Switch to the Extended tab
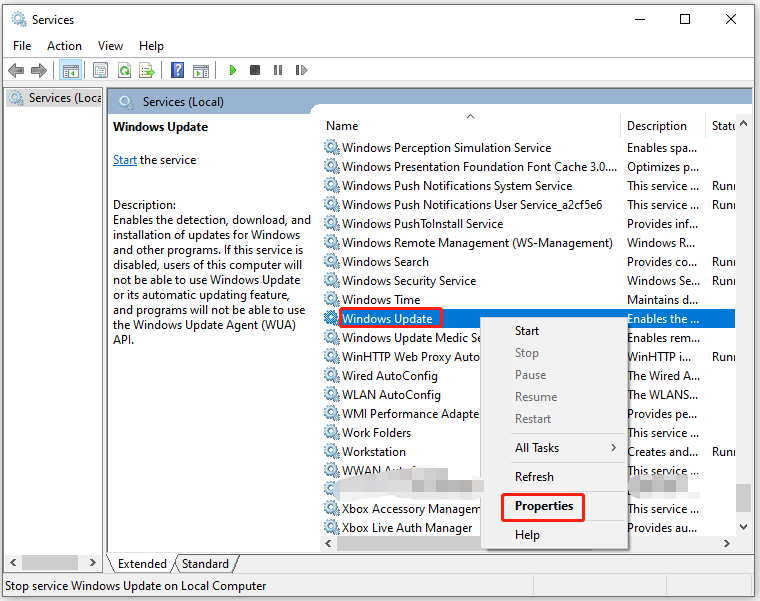Screen dimensions: 760x601 (142, 564)
